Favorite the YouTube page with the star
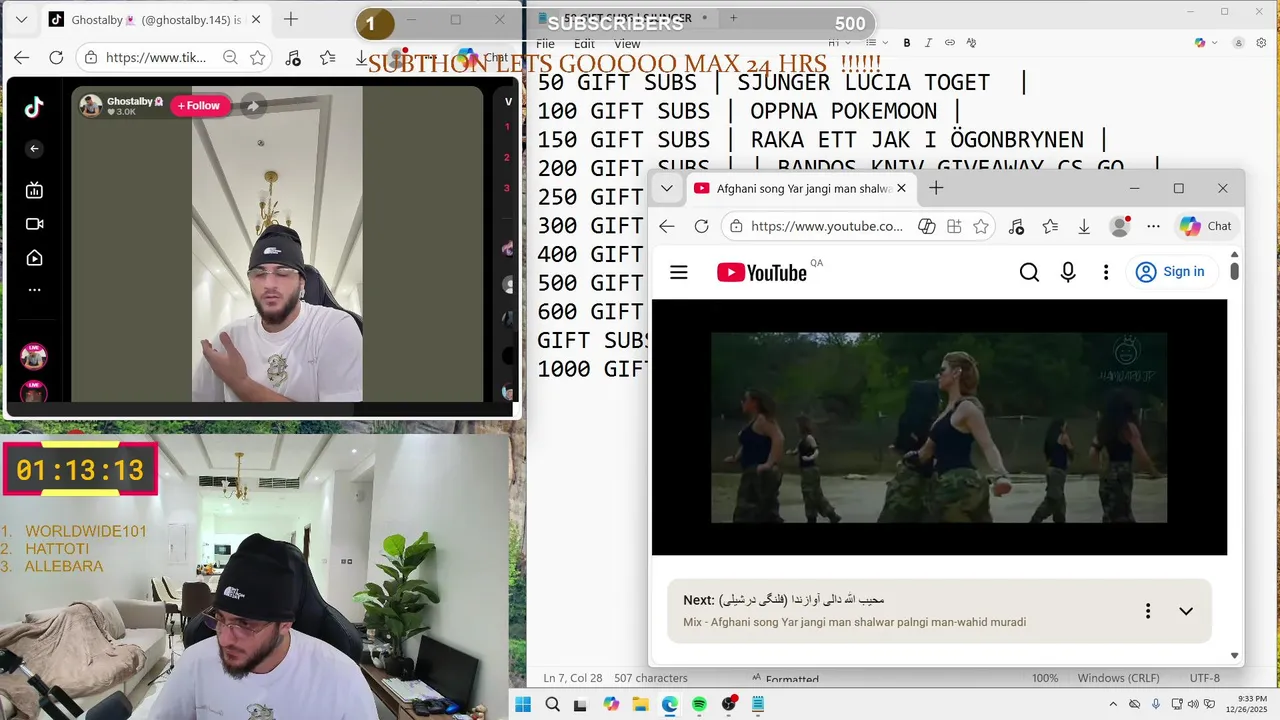The image size is (1280, 720). (x=981, y=227)
